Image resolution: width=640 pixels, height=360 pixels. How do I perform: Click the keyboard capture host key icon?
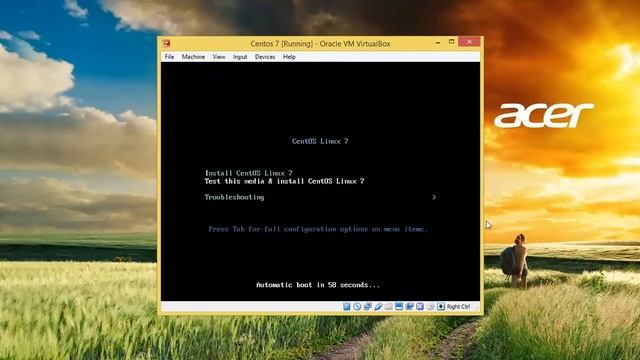coord(441,306)
